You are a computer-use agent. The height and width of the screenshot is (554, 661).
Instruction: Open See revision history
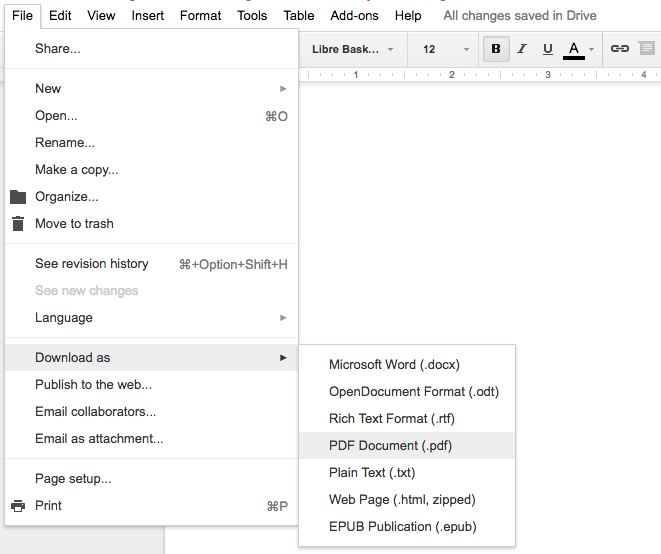(x=151, y=264)
